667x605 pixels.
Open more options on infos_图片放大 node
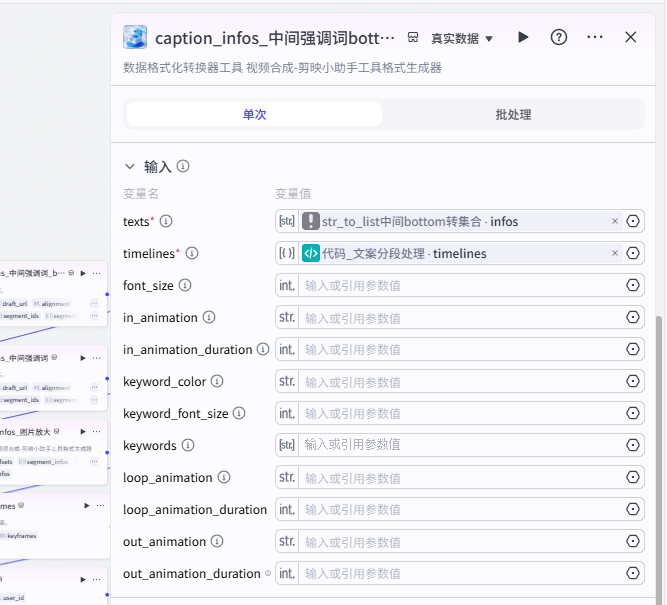pyautogui.click(x=97, y=432)
